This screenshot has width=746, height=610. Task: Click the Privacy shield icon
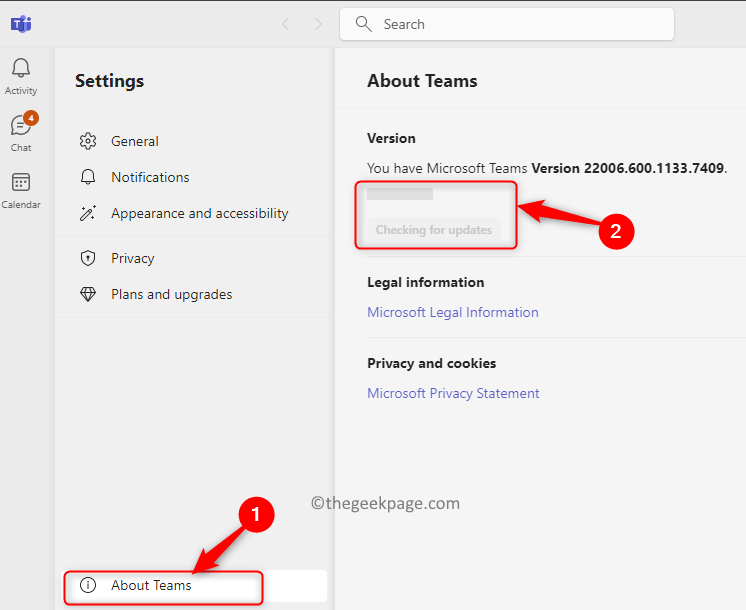88,258
